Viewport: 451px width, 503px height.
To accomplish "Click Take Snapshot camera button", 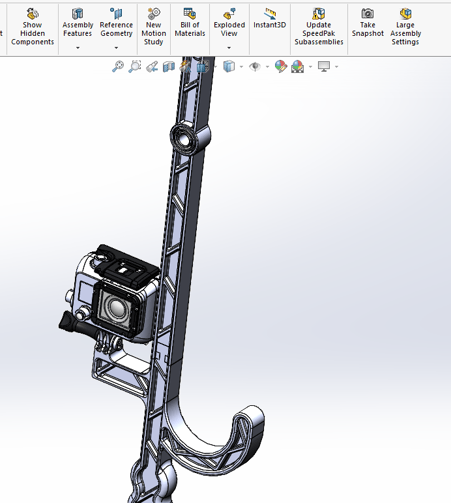I will (x=368, y=23).
